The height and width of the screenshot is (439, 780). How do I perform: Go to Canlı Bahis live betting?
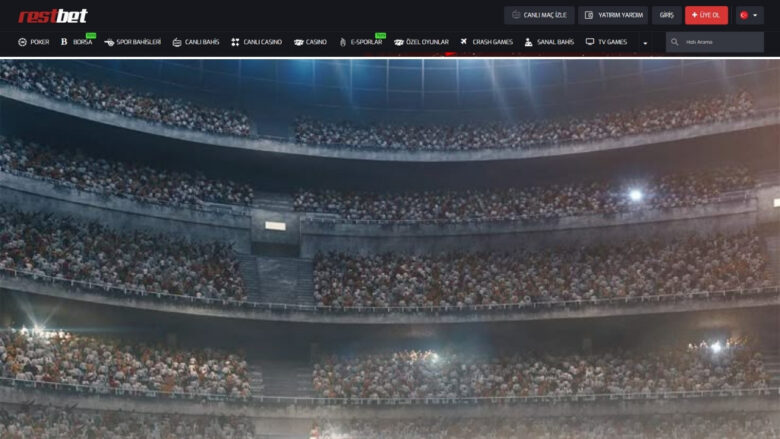tap(195, 42)
